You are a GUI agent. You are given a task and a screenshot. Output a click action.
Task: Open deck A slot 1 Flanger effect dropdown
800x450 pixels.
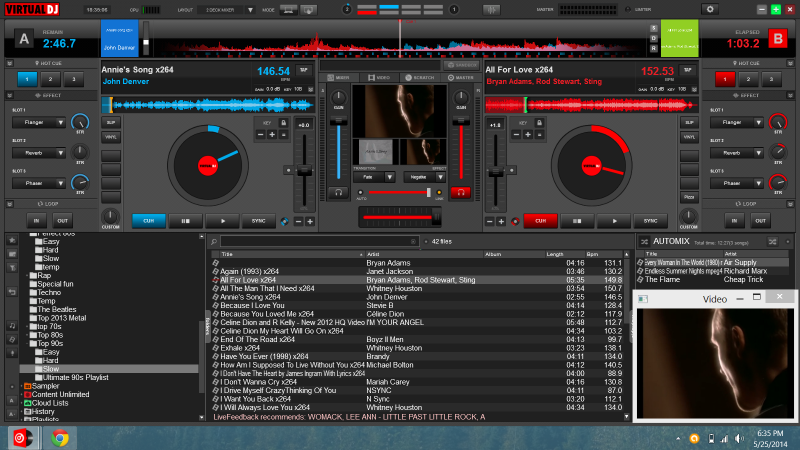point(60,122)
